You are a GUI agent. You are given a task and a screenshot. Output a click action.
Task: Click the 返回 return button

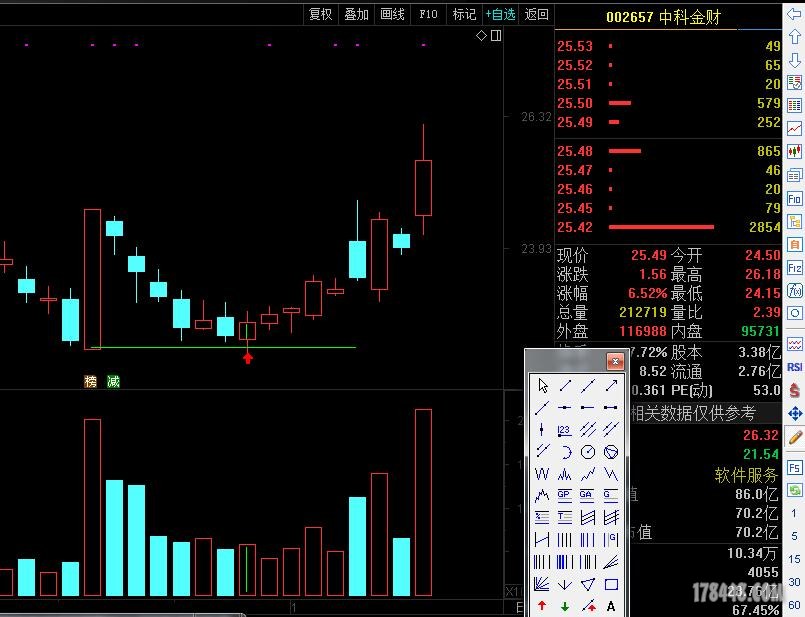(x=536, y=14)
